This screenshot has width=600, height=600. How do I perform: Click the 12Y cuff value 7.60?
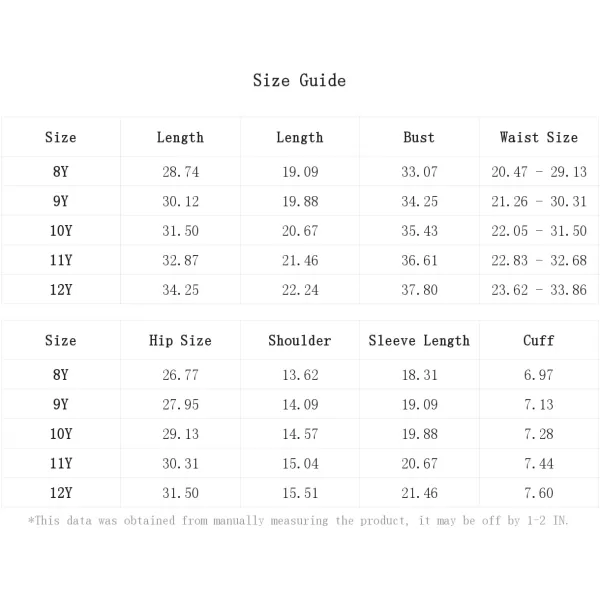(539, 493)
